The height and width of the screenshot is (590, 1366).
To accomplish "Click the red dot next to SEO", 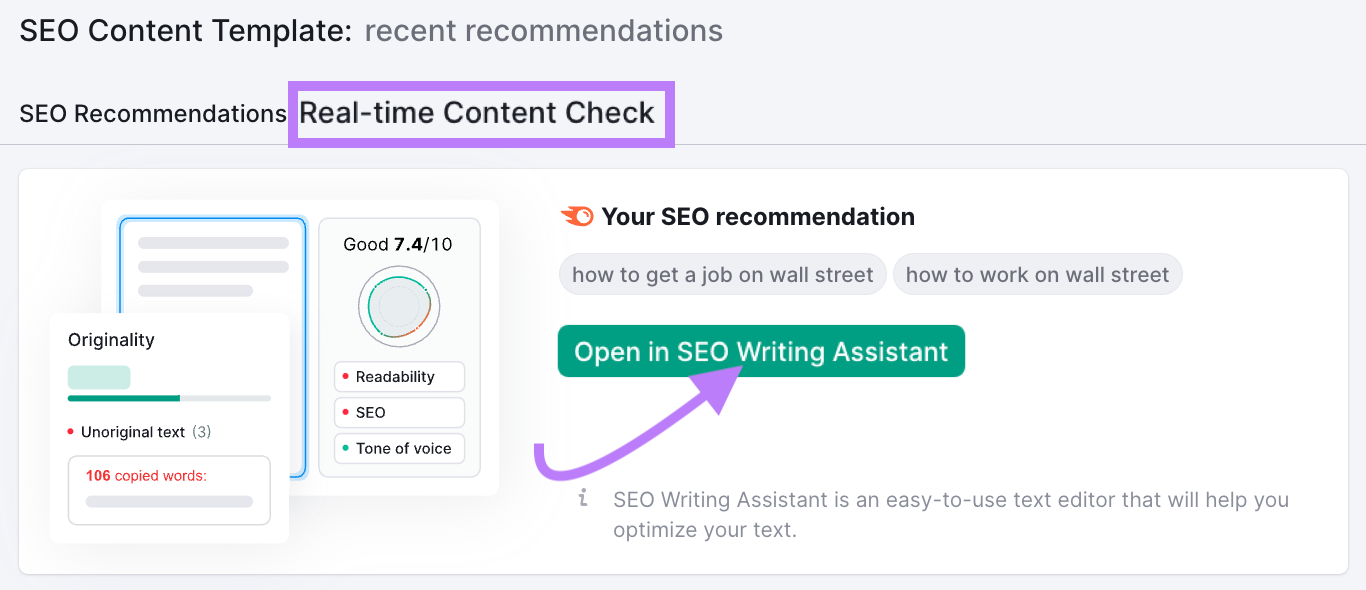I will (345, 412).
